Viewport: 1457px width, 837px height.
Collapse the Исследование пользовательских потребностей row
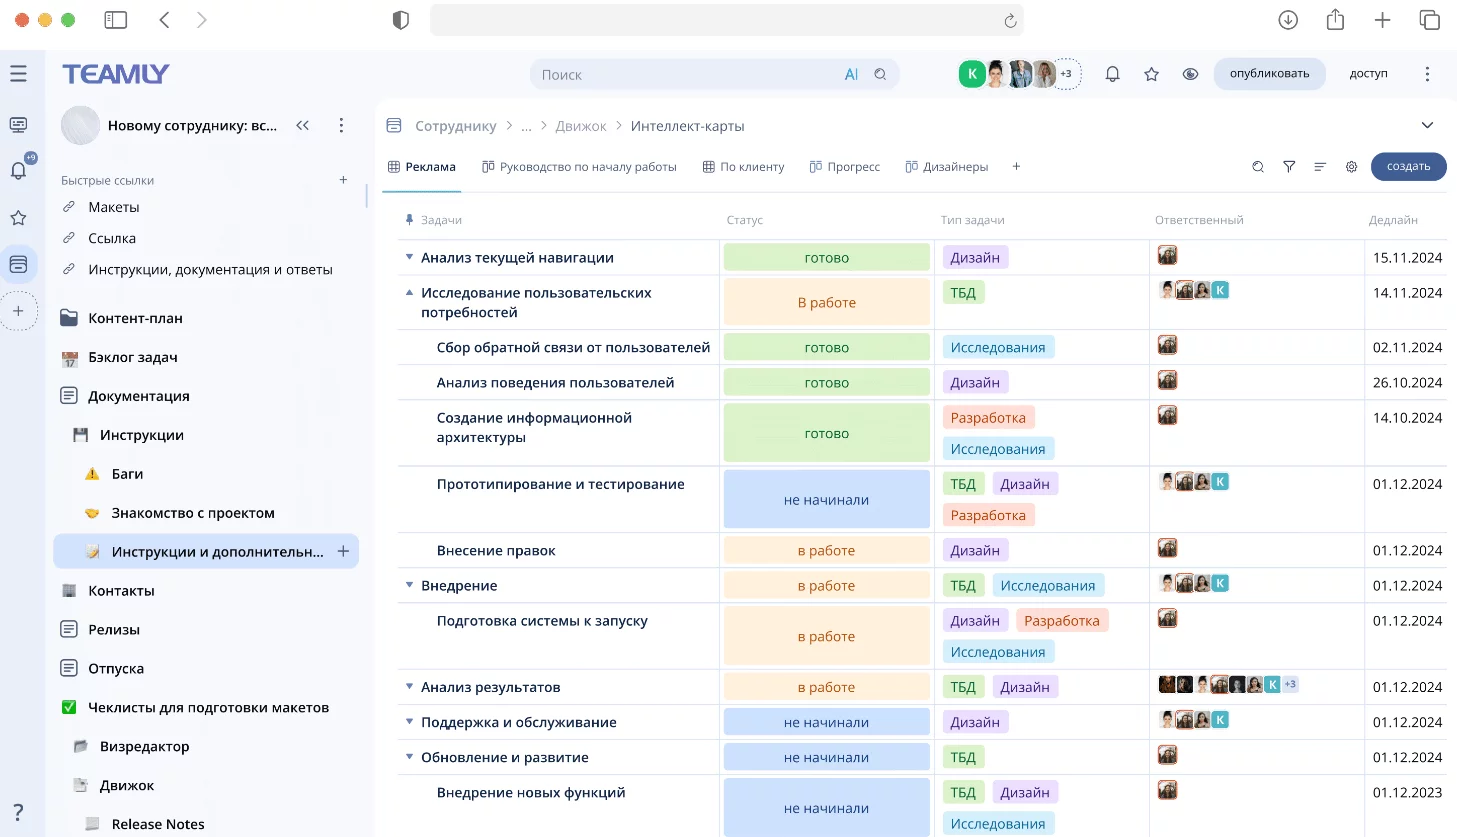coord(409,293)
